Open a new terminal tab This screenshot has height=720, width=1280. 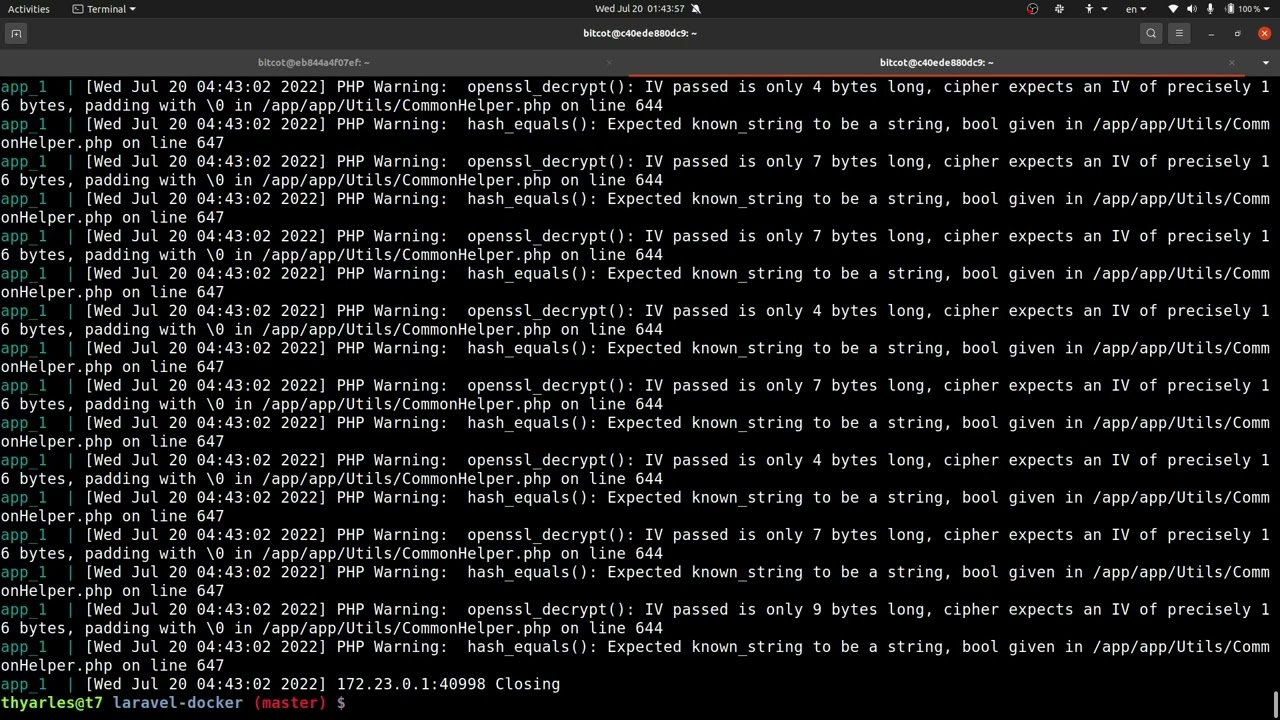coord(16,33)
